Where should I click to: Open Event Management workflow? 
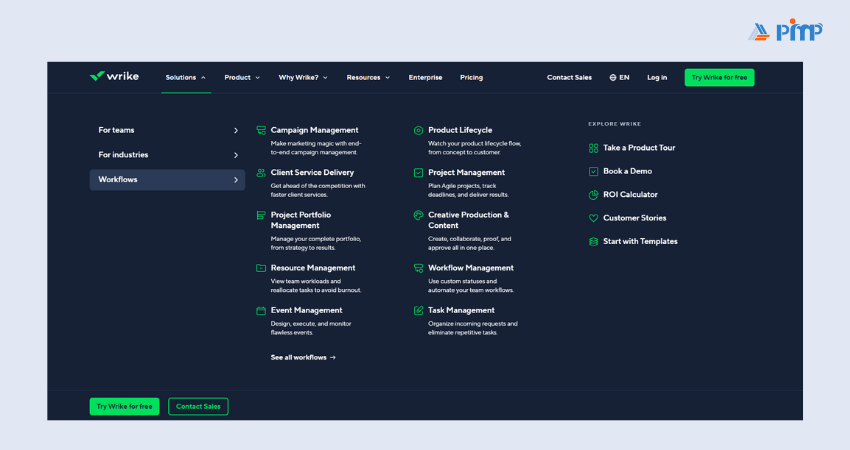[x=306, y=310]
